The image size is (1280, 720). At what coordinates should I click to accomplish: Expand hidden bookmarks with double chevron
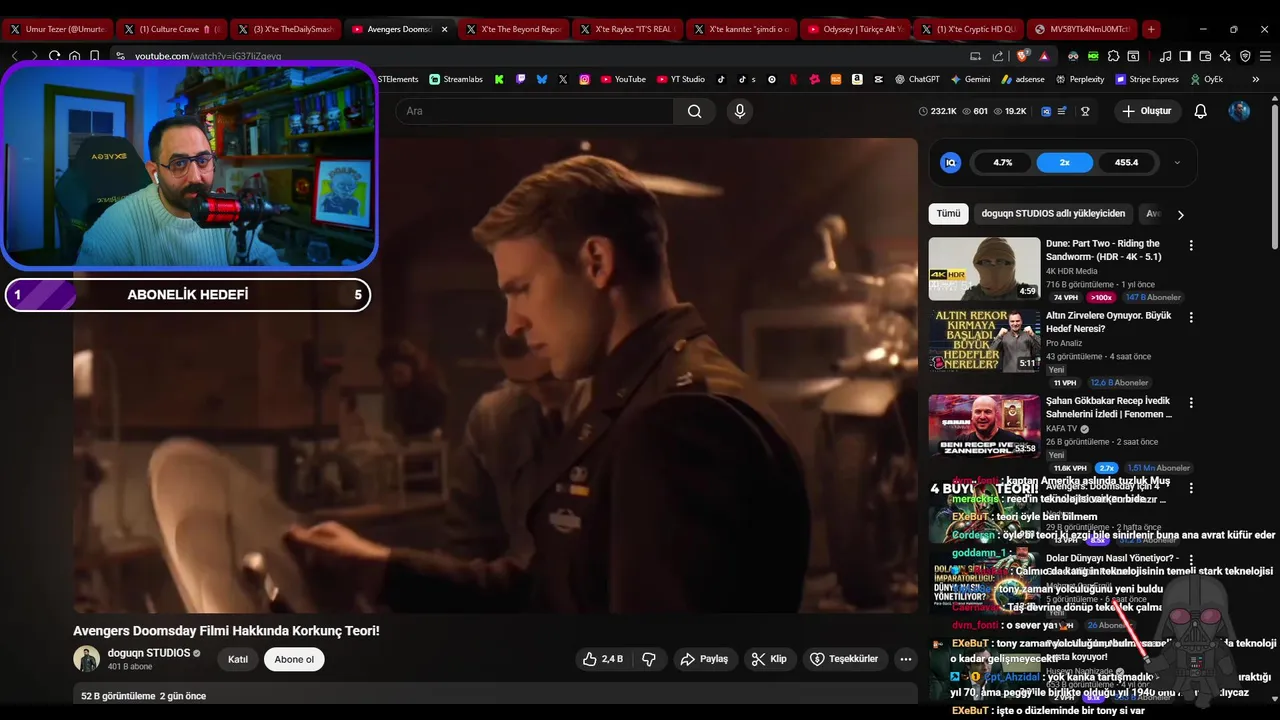point(1255,79)
